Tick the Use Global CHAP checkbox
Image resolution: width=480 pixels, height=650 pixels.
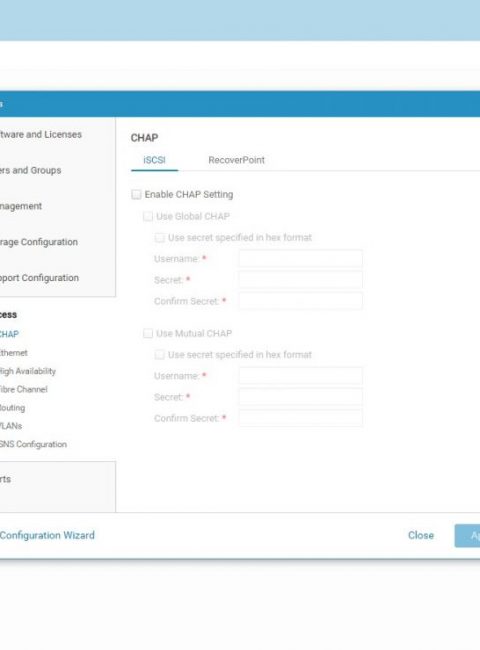148,216
